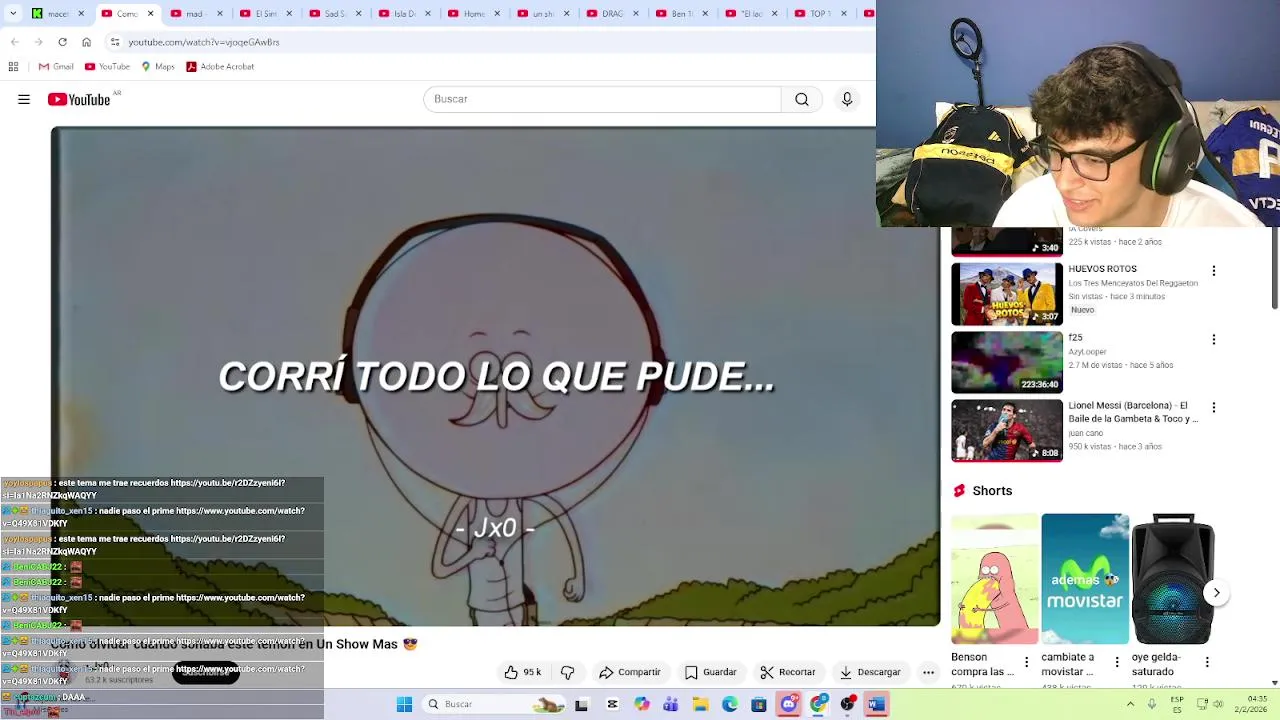Click the Lionel Messi (Barcelona) video title

(1133, 412)
